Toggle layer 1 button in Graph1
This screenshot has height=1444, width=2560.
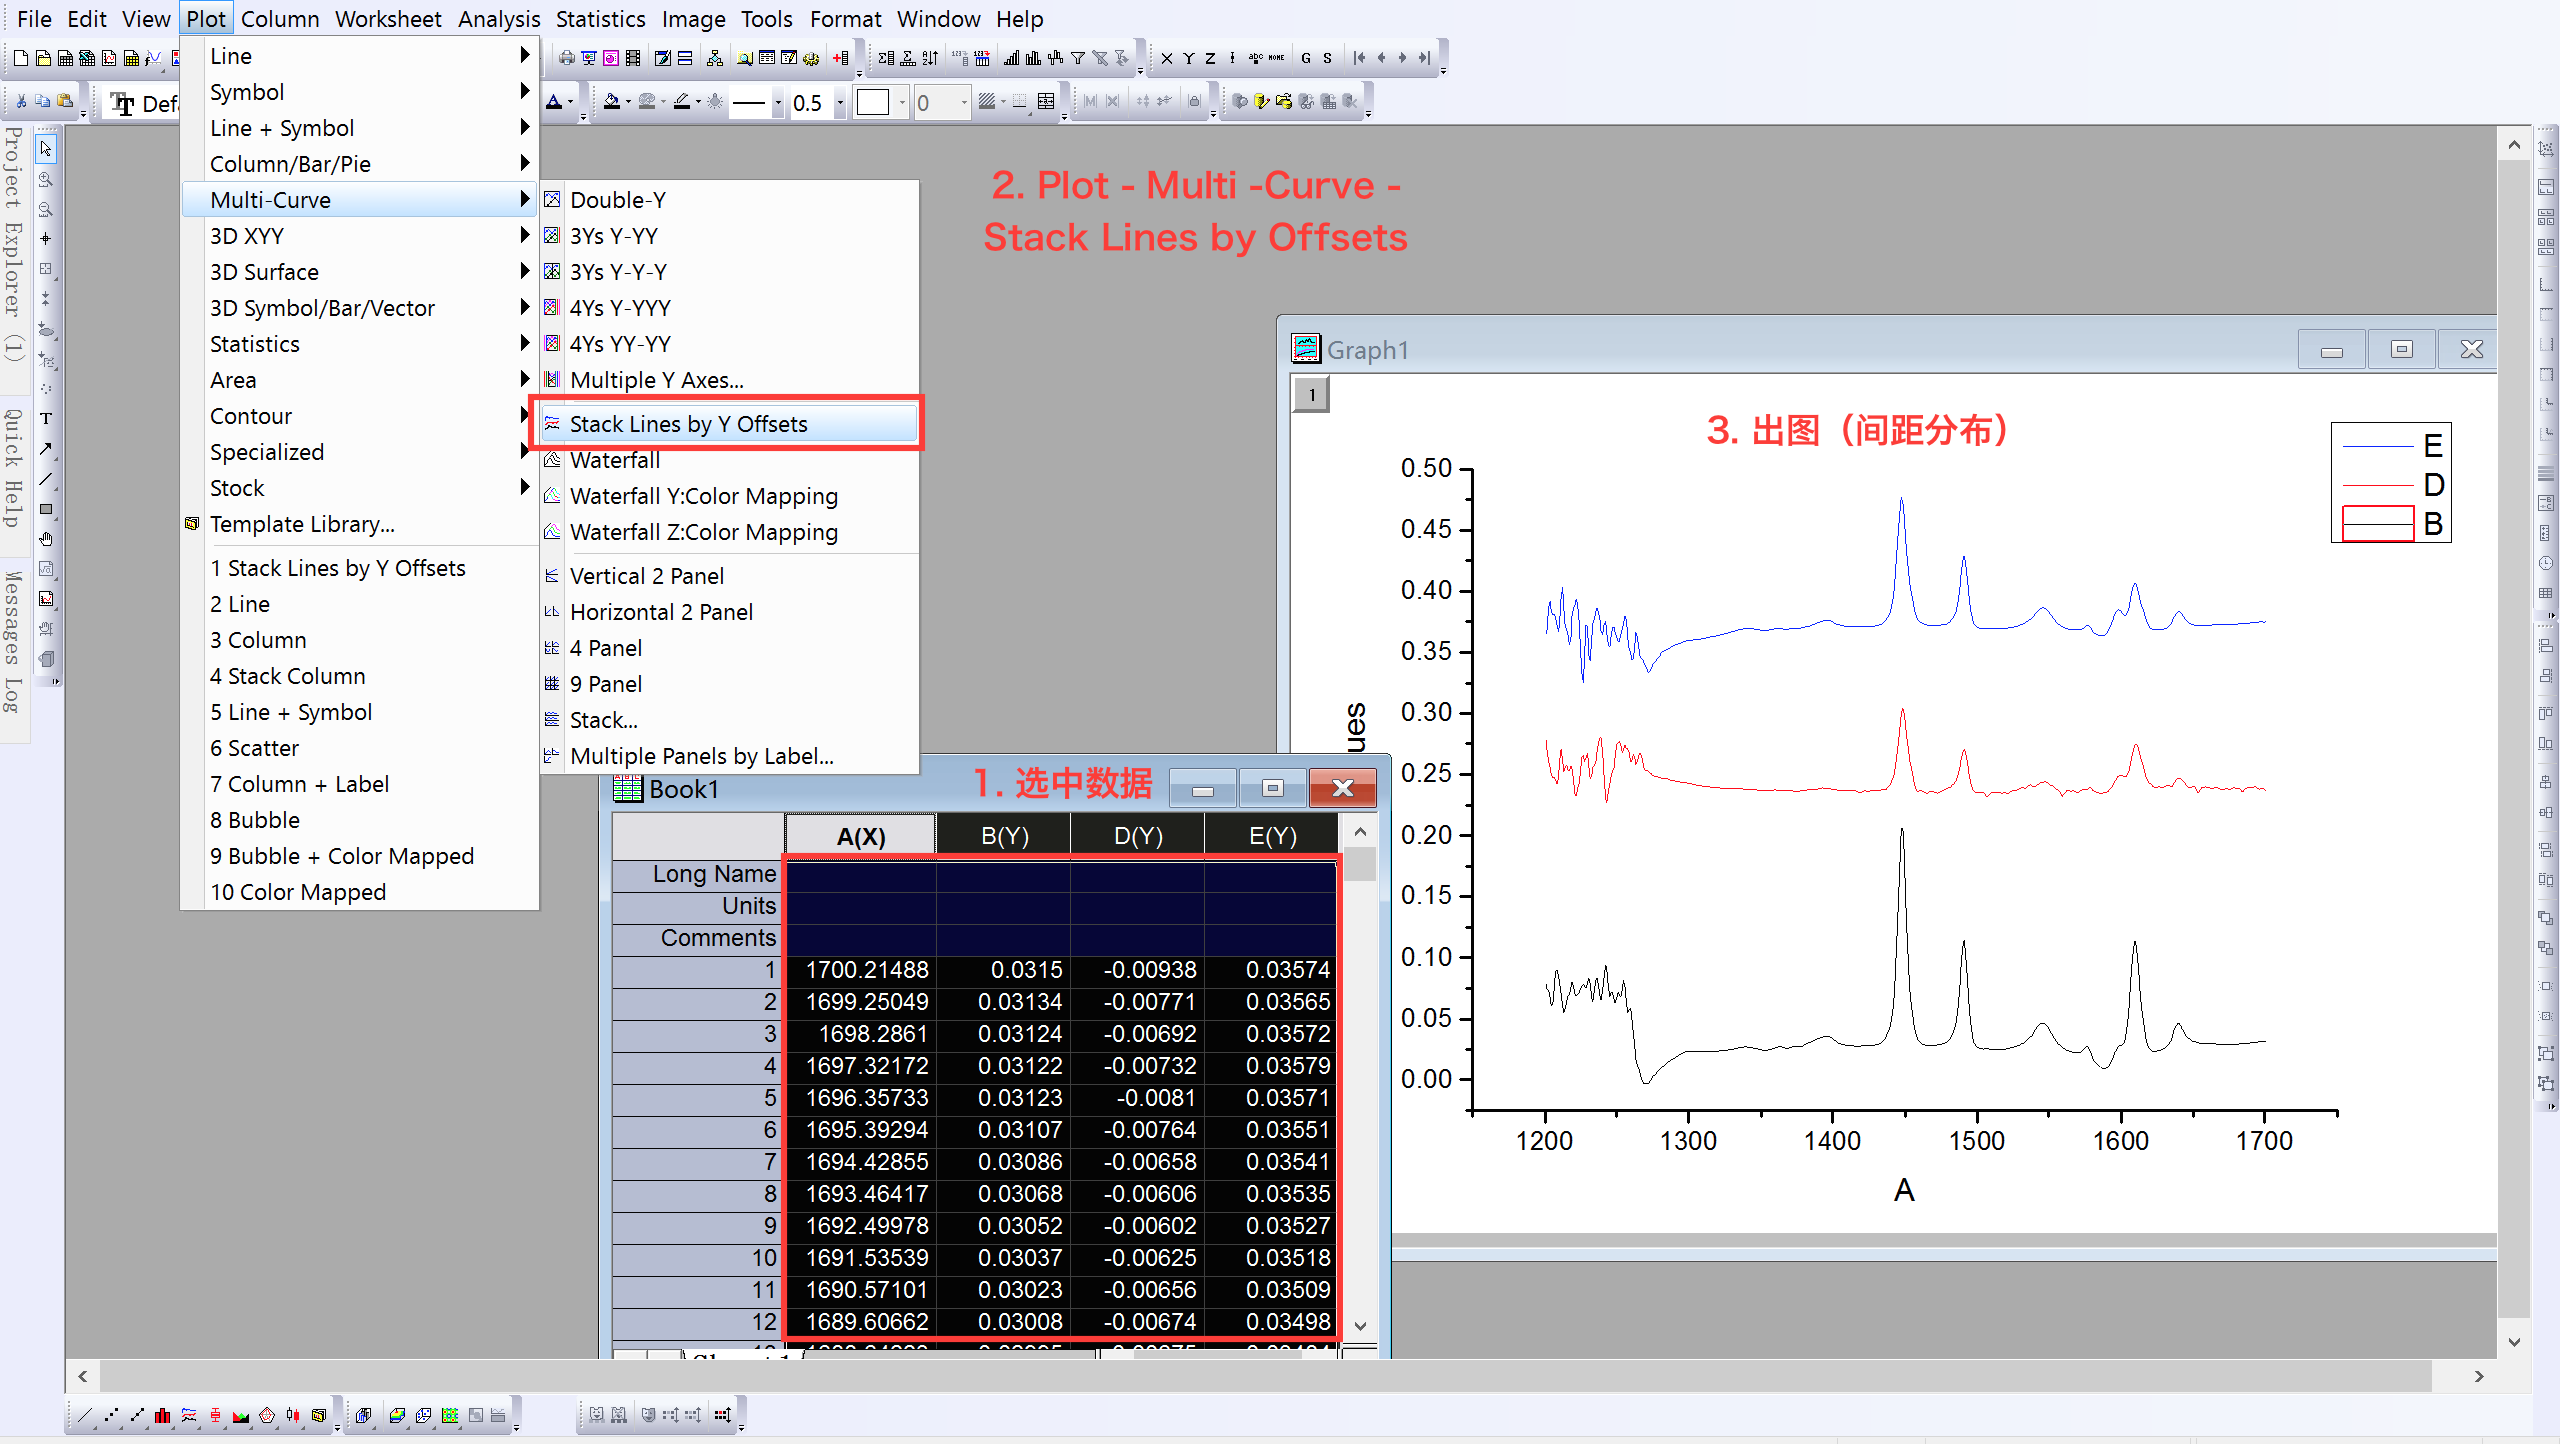(1311, 395)
